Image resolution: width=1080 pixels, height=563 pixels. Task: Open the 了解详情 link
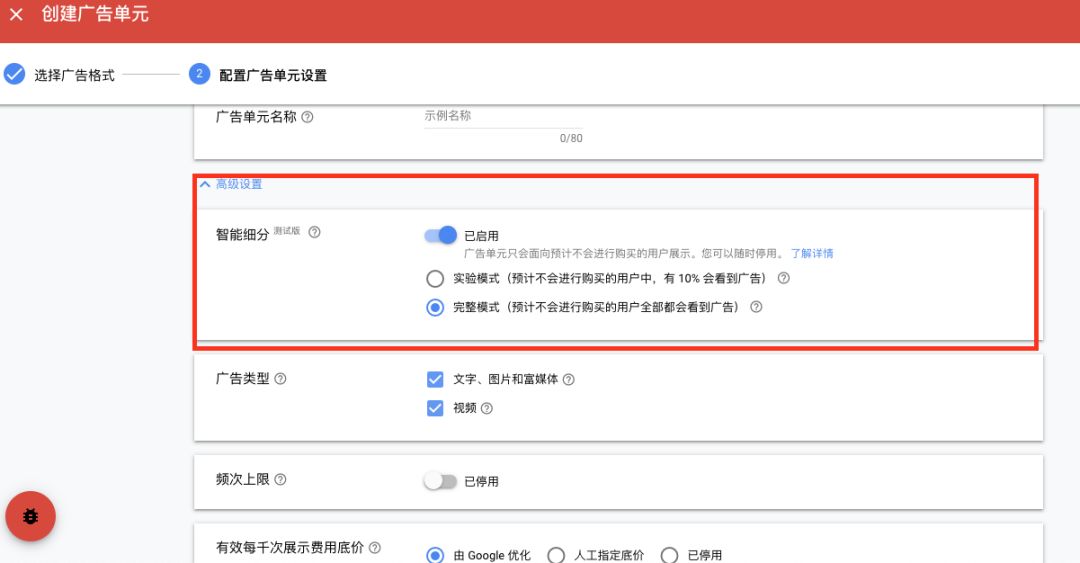click(812, 254)
